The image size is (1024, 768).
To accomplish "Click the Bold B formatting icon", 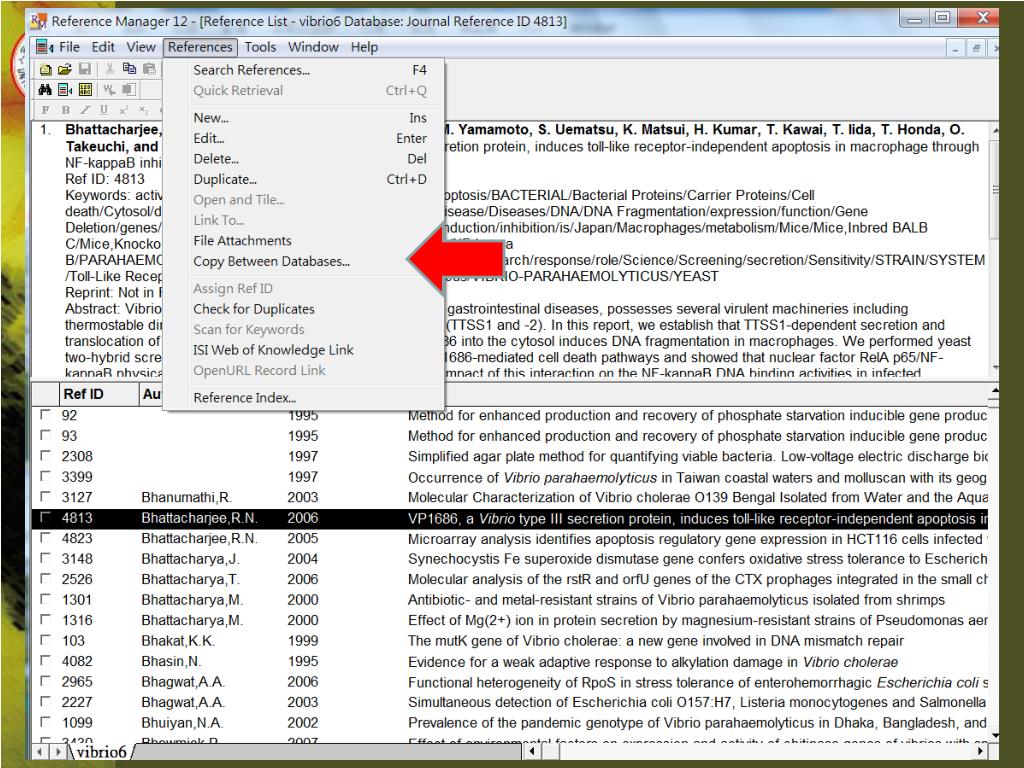I will [65, 110].
